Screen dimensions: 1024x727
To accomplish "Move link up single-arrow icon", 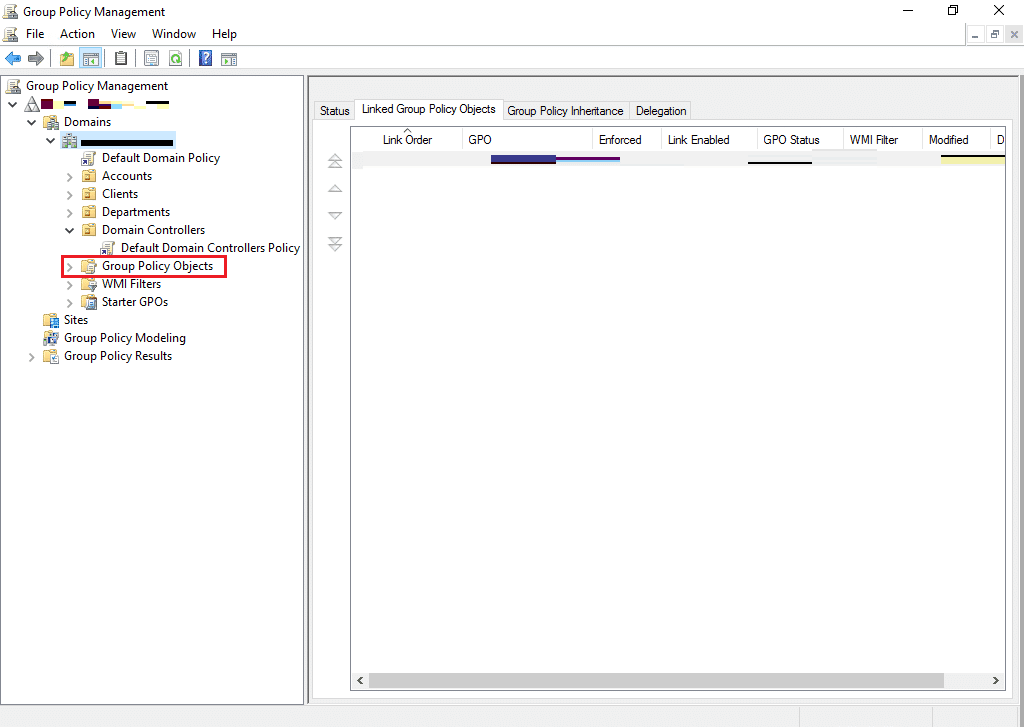I will [x=335, y=188].
